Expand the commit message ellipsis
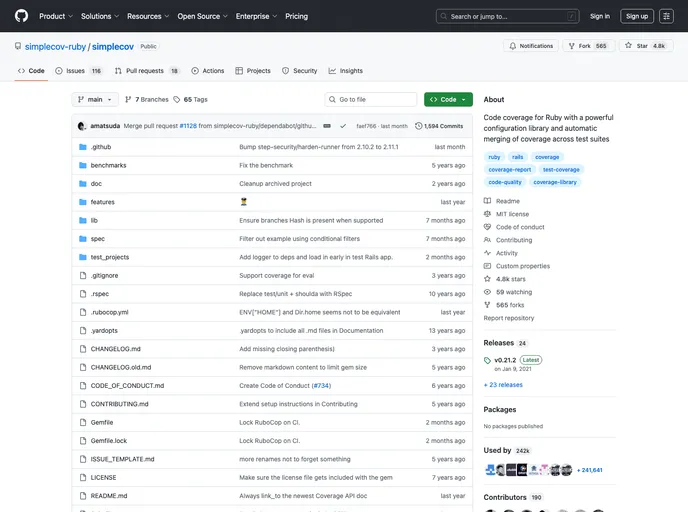Image resolution: width=688 pixels, height=512 pixels. [x=327, y=126]
